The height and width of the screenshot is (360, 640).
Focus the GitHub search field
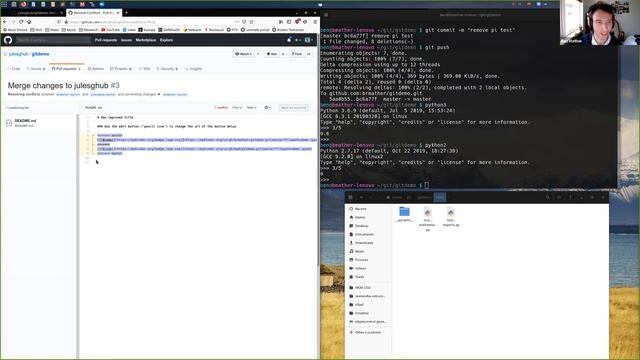53,40
